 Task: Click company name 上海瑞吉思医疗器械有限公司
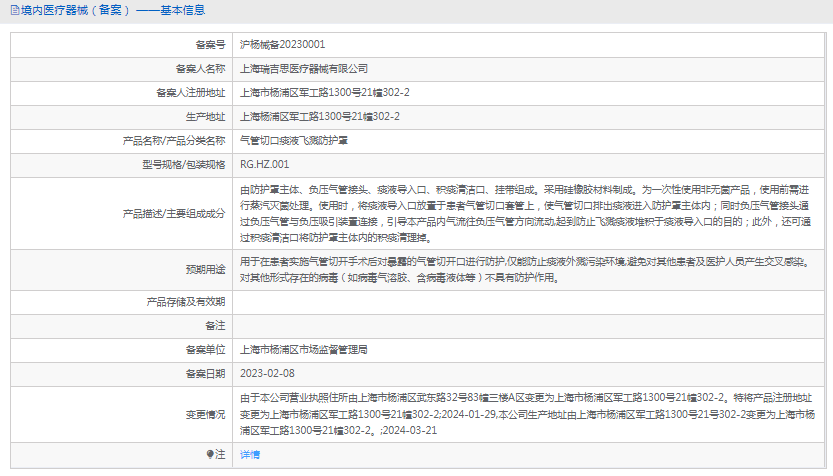pyautogui.click(x=303, y=69)
